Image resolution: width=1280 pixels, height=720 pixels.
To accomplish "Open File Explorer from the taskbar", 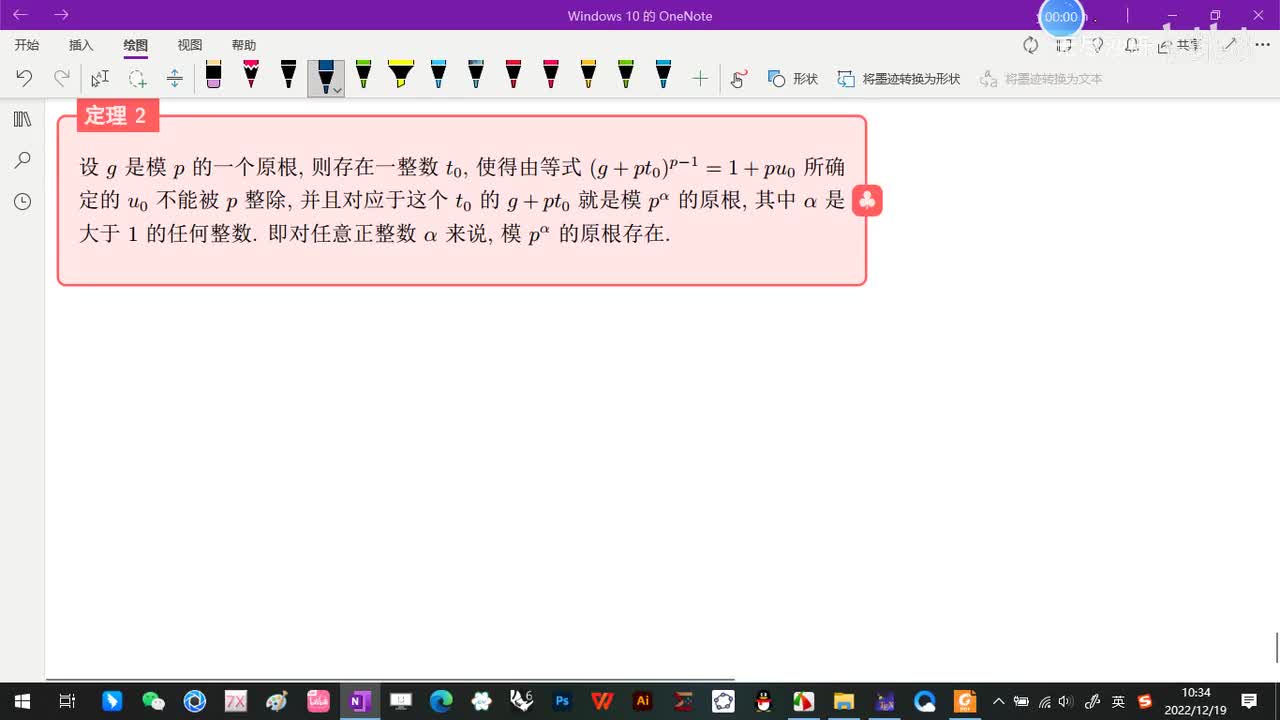I will click(844, 701).
